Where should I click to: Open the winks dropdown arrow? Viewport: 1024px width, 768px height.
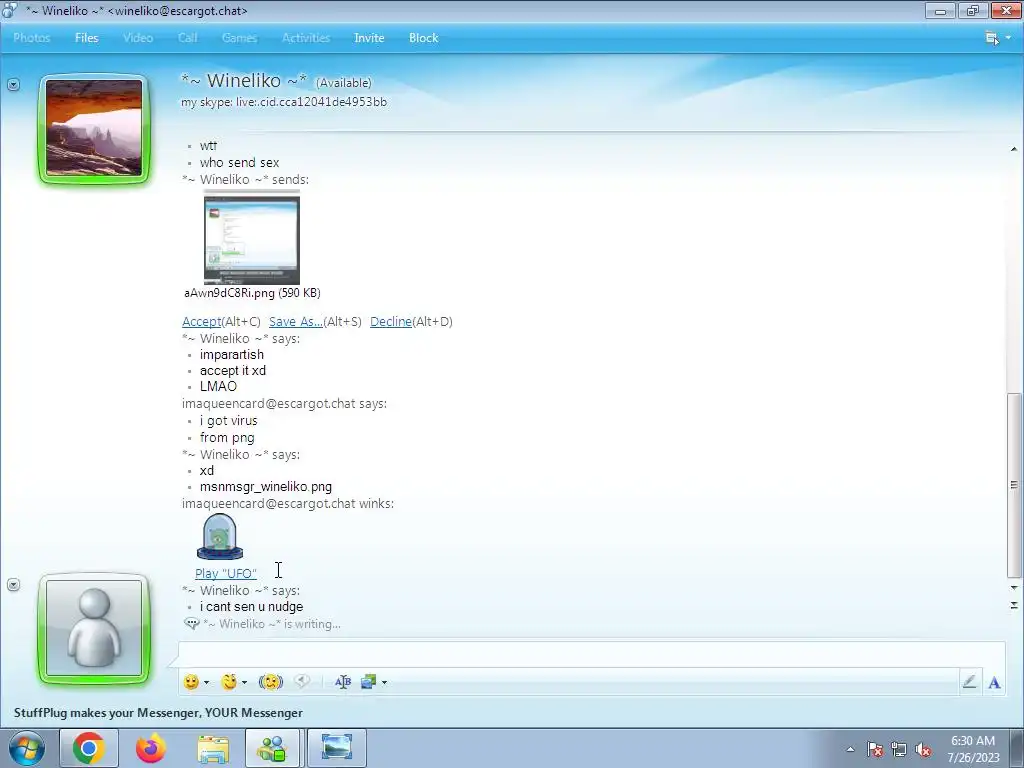point(244,682)
